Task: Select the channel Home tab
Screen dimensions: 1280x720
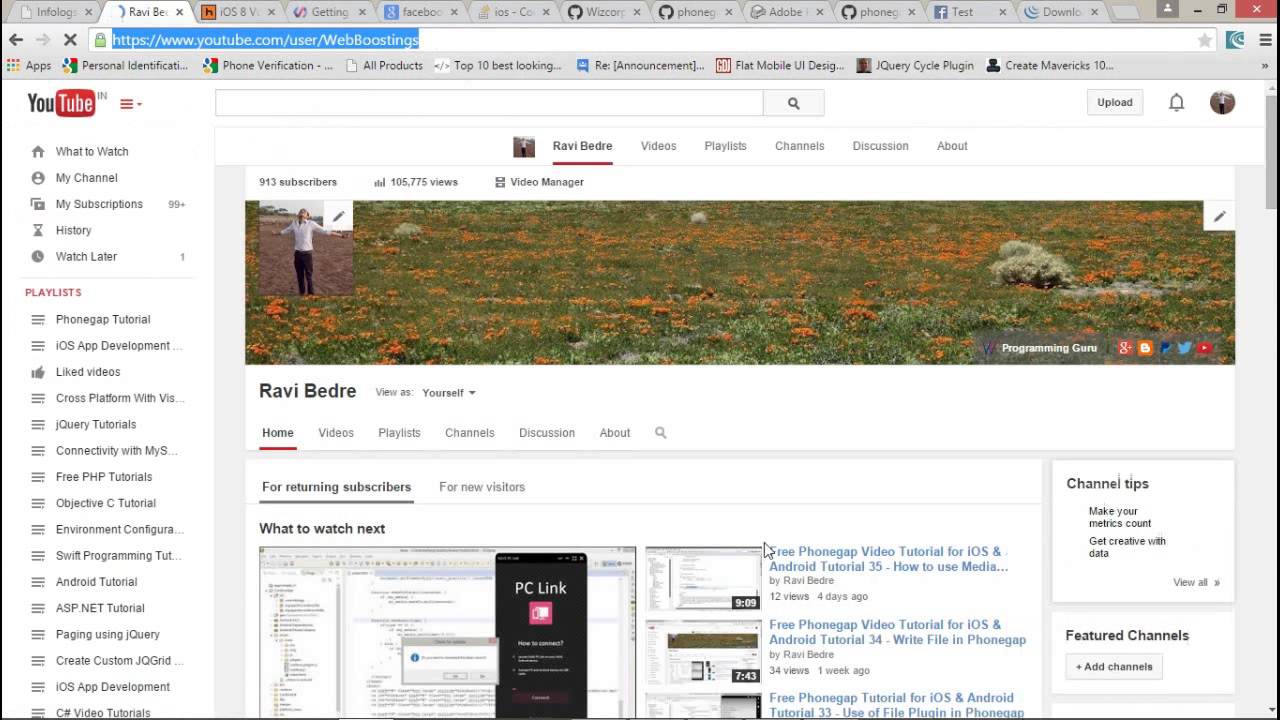Action: 278,433
